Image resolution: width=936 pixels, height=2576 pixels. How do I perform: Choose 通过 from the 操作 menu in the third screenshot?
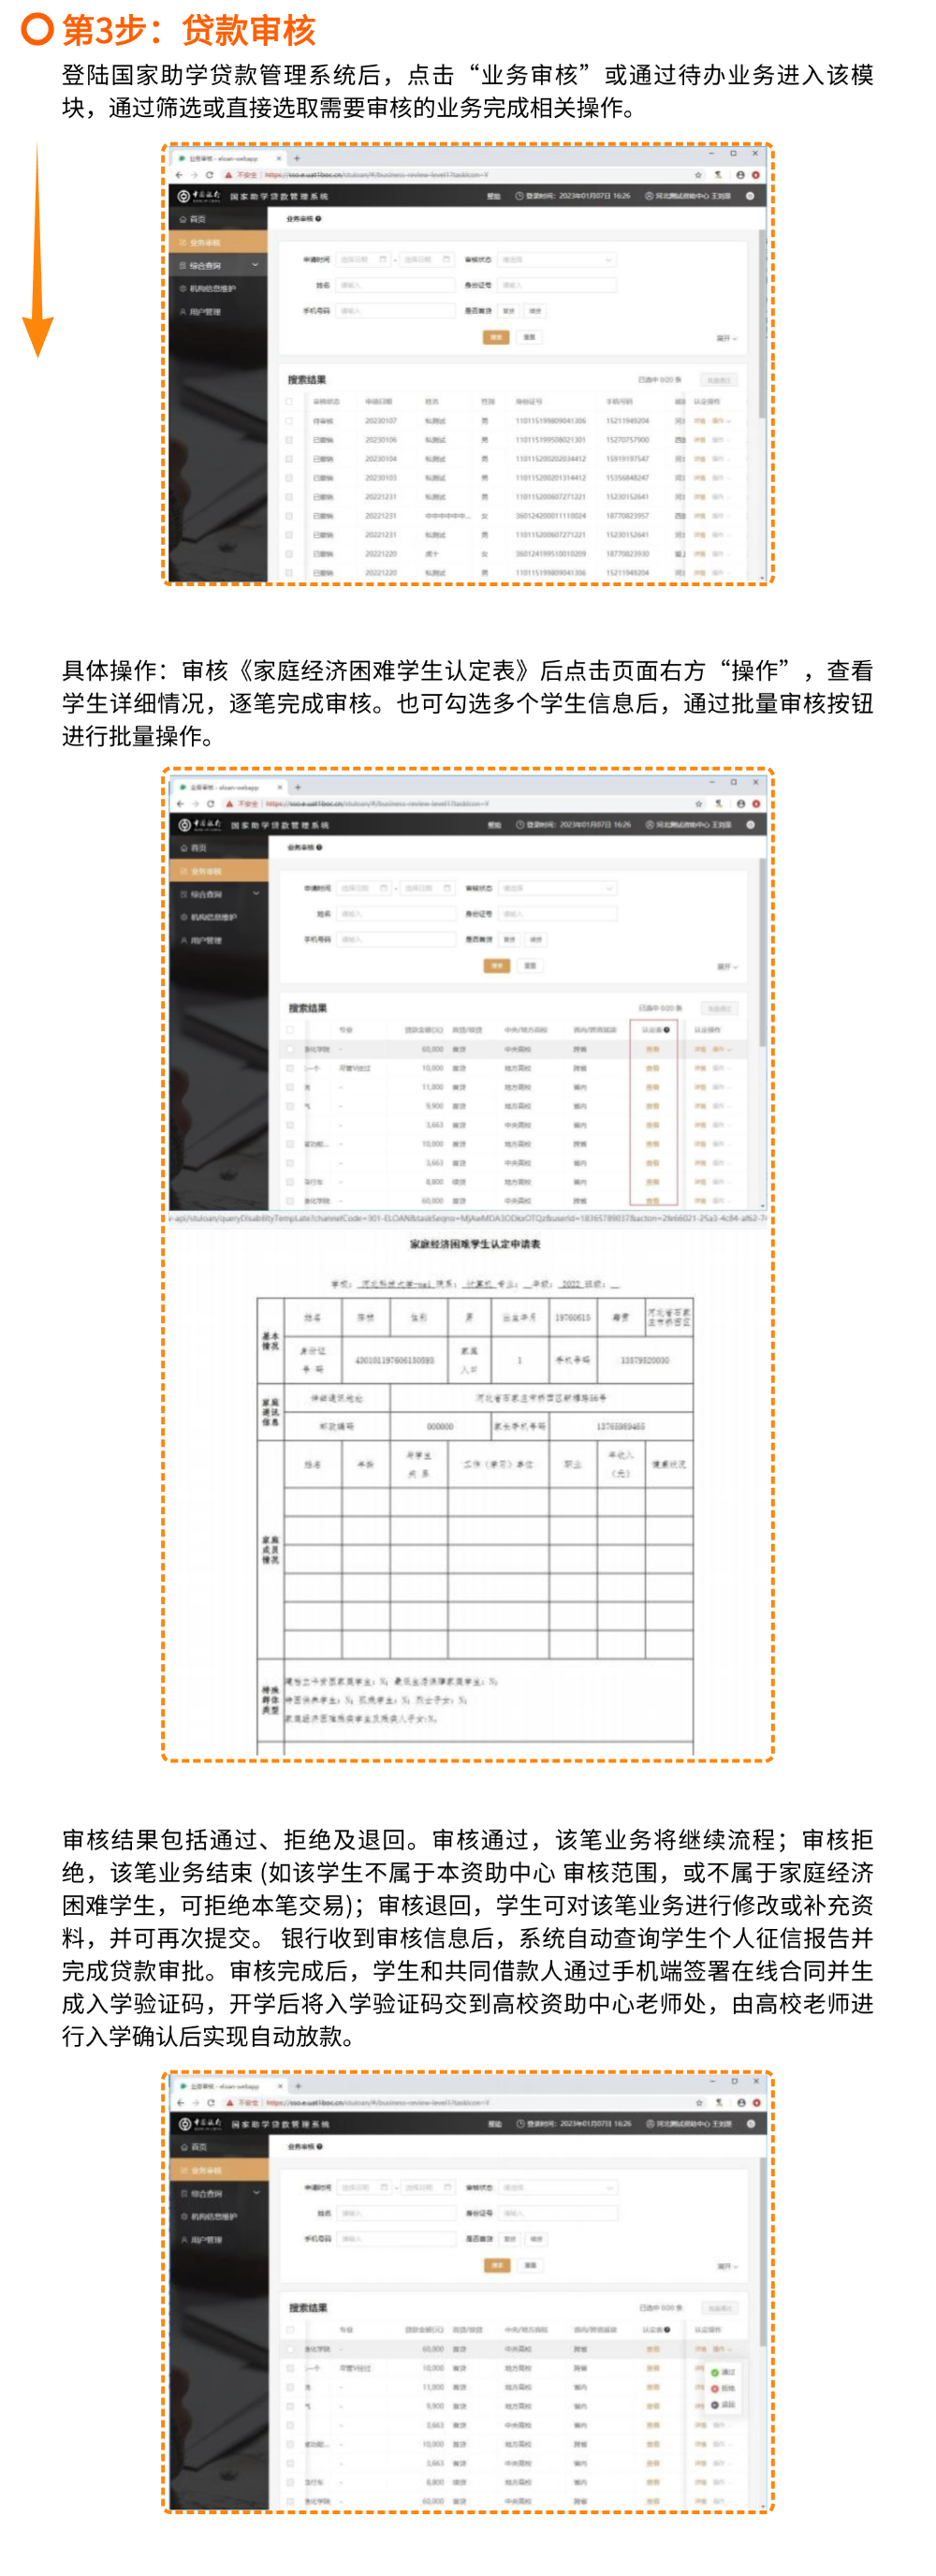pyautogui.click(x=723, y=2372)
